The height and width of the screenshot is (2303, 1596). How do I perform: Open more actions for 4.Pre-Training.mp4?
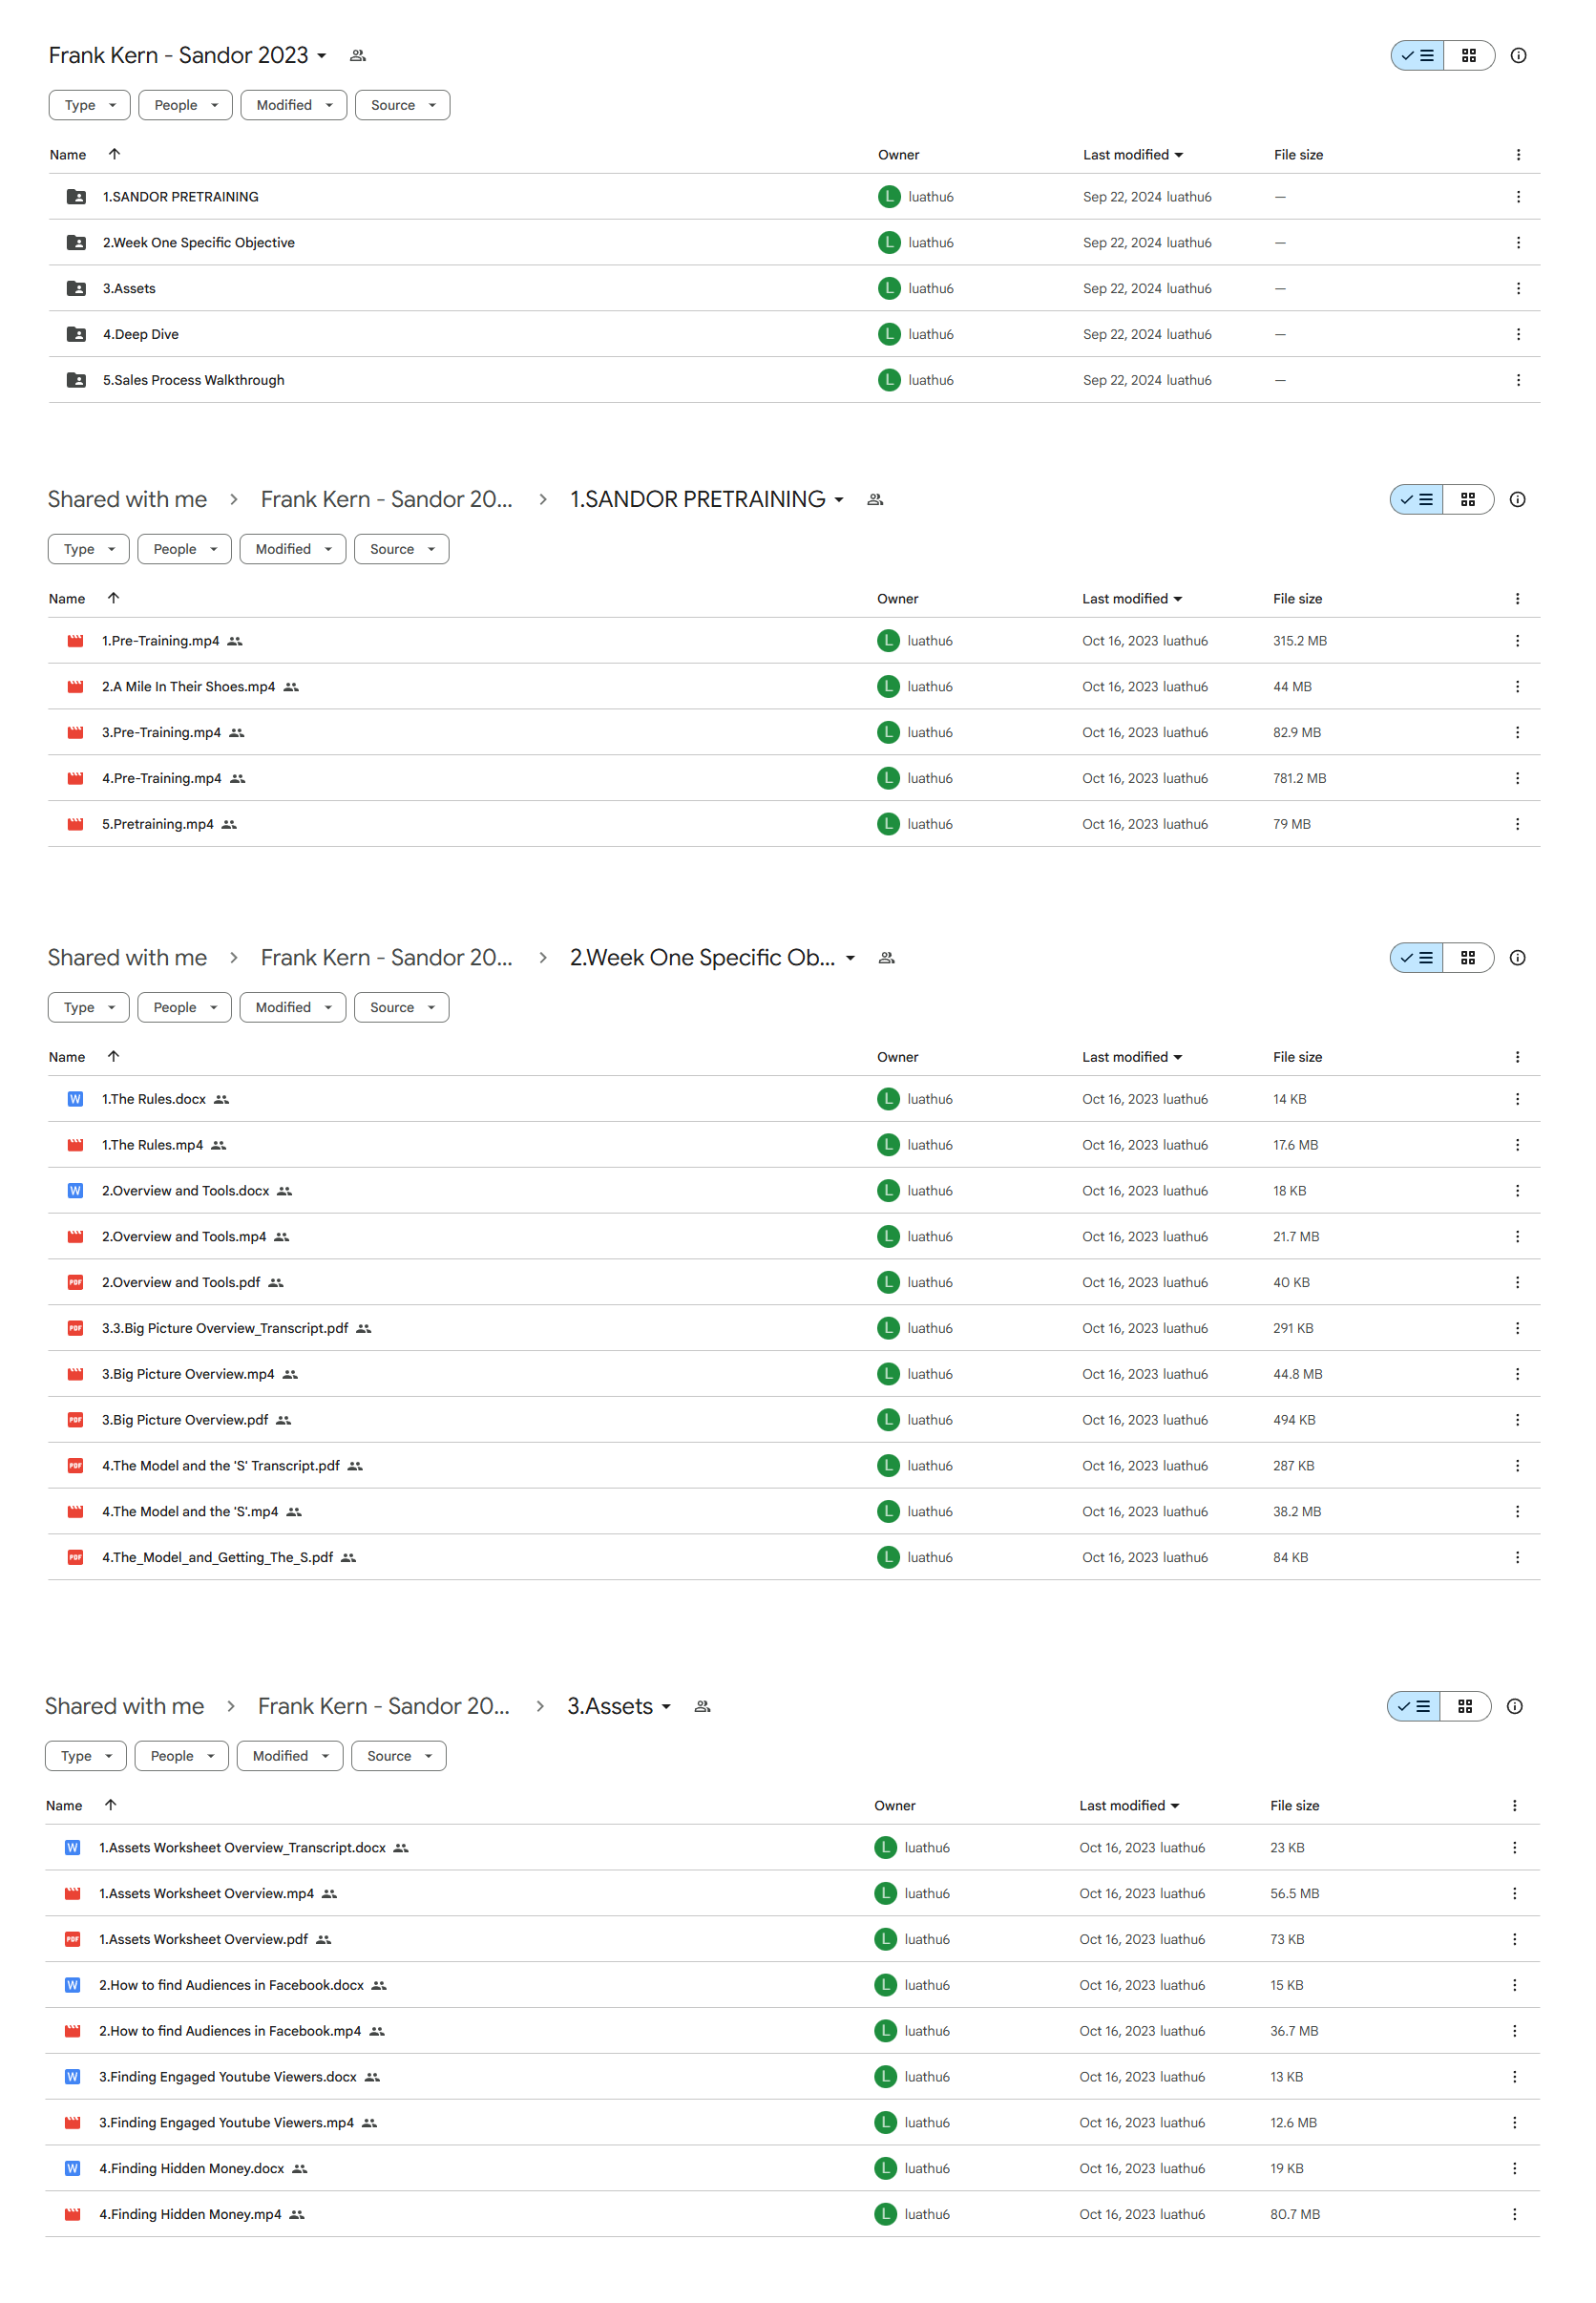[x=1517, y=779]
